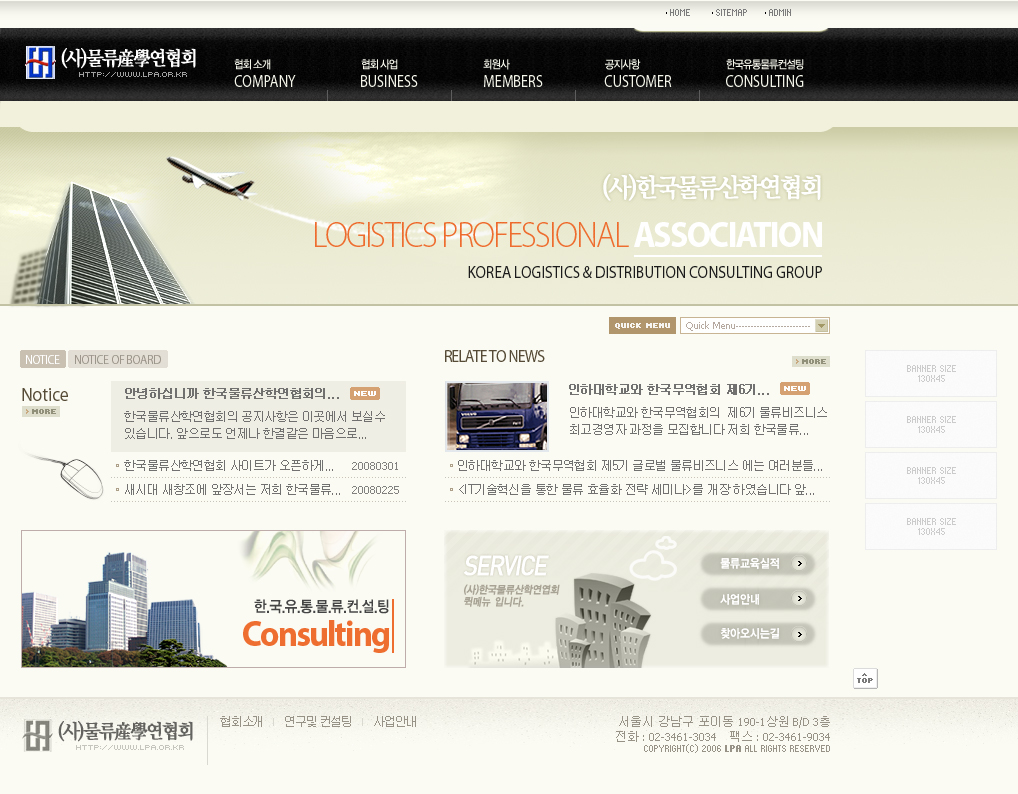Viewport: 1018px width, 794px height.
Task: Select the MEMBERS menu item
Action: pos(512,74)
